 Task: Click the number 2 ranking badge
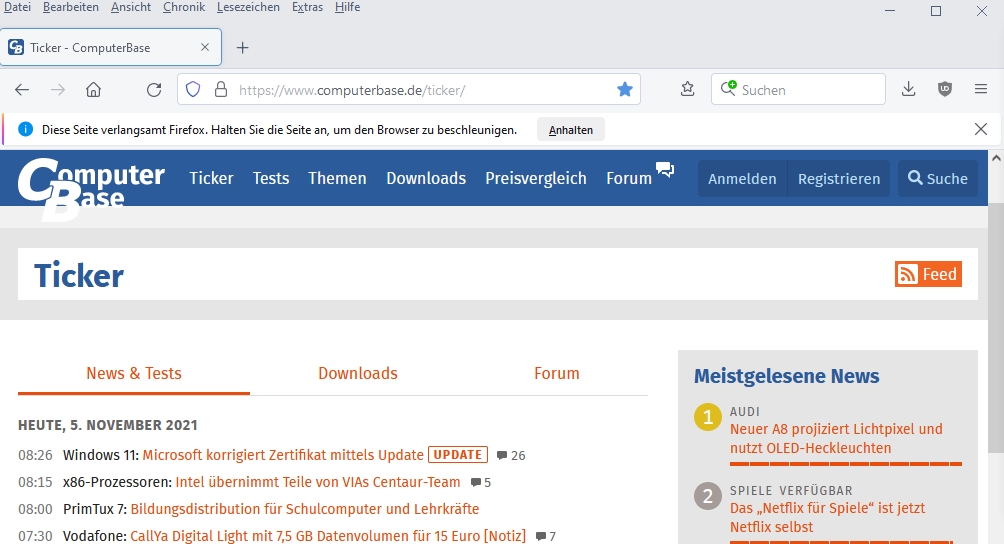708,496
